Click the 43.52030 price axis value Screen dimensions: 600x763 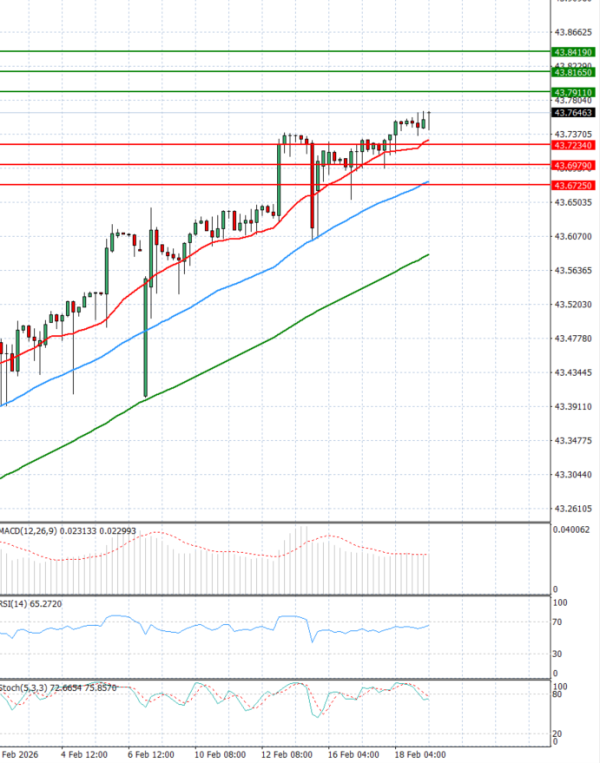pyautogui.click(x=574, y=304)
